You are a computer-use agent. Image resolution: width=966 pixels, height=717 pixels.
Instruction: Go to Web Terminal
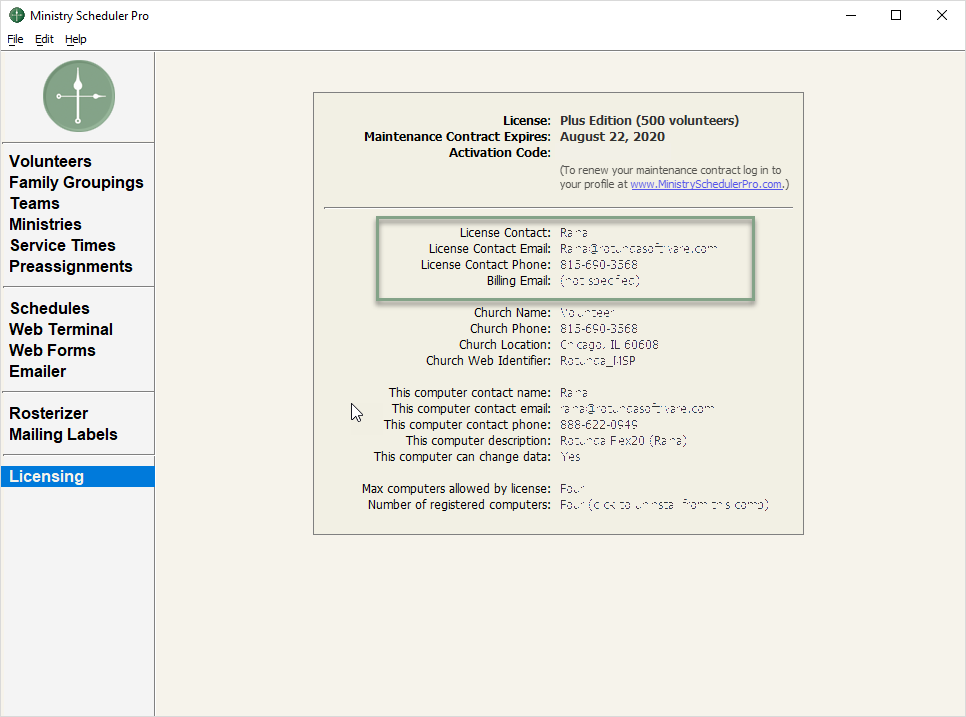[60, 329]
